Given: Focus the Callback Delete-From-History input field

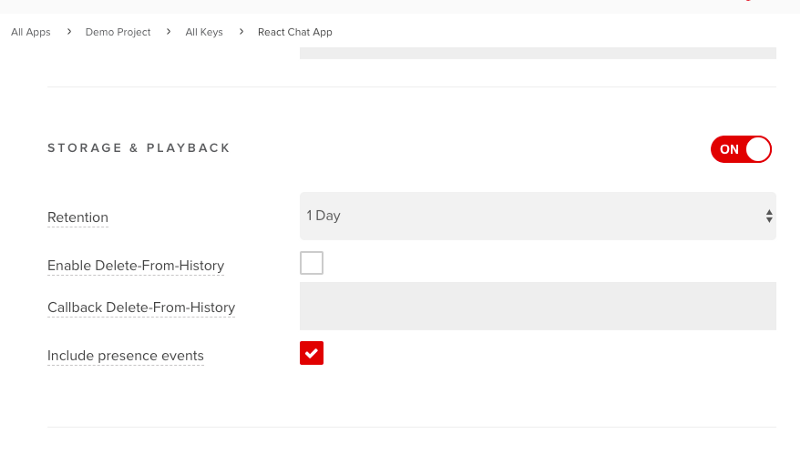Looking at the screenshot, I should (x=537, y=306).
